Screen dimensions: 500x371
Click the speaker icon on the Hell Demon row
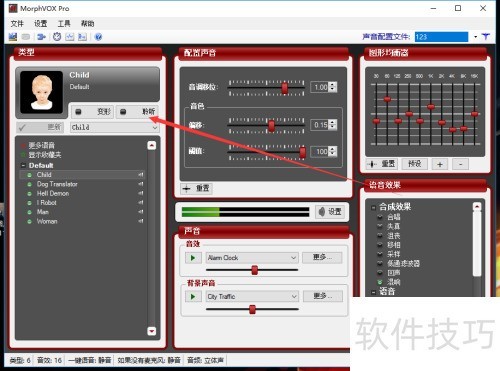[x=141, y=193]
